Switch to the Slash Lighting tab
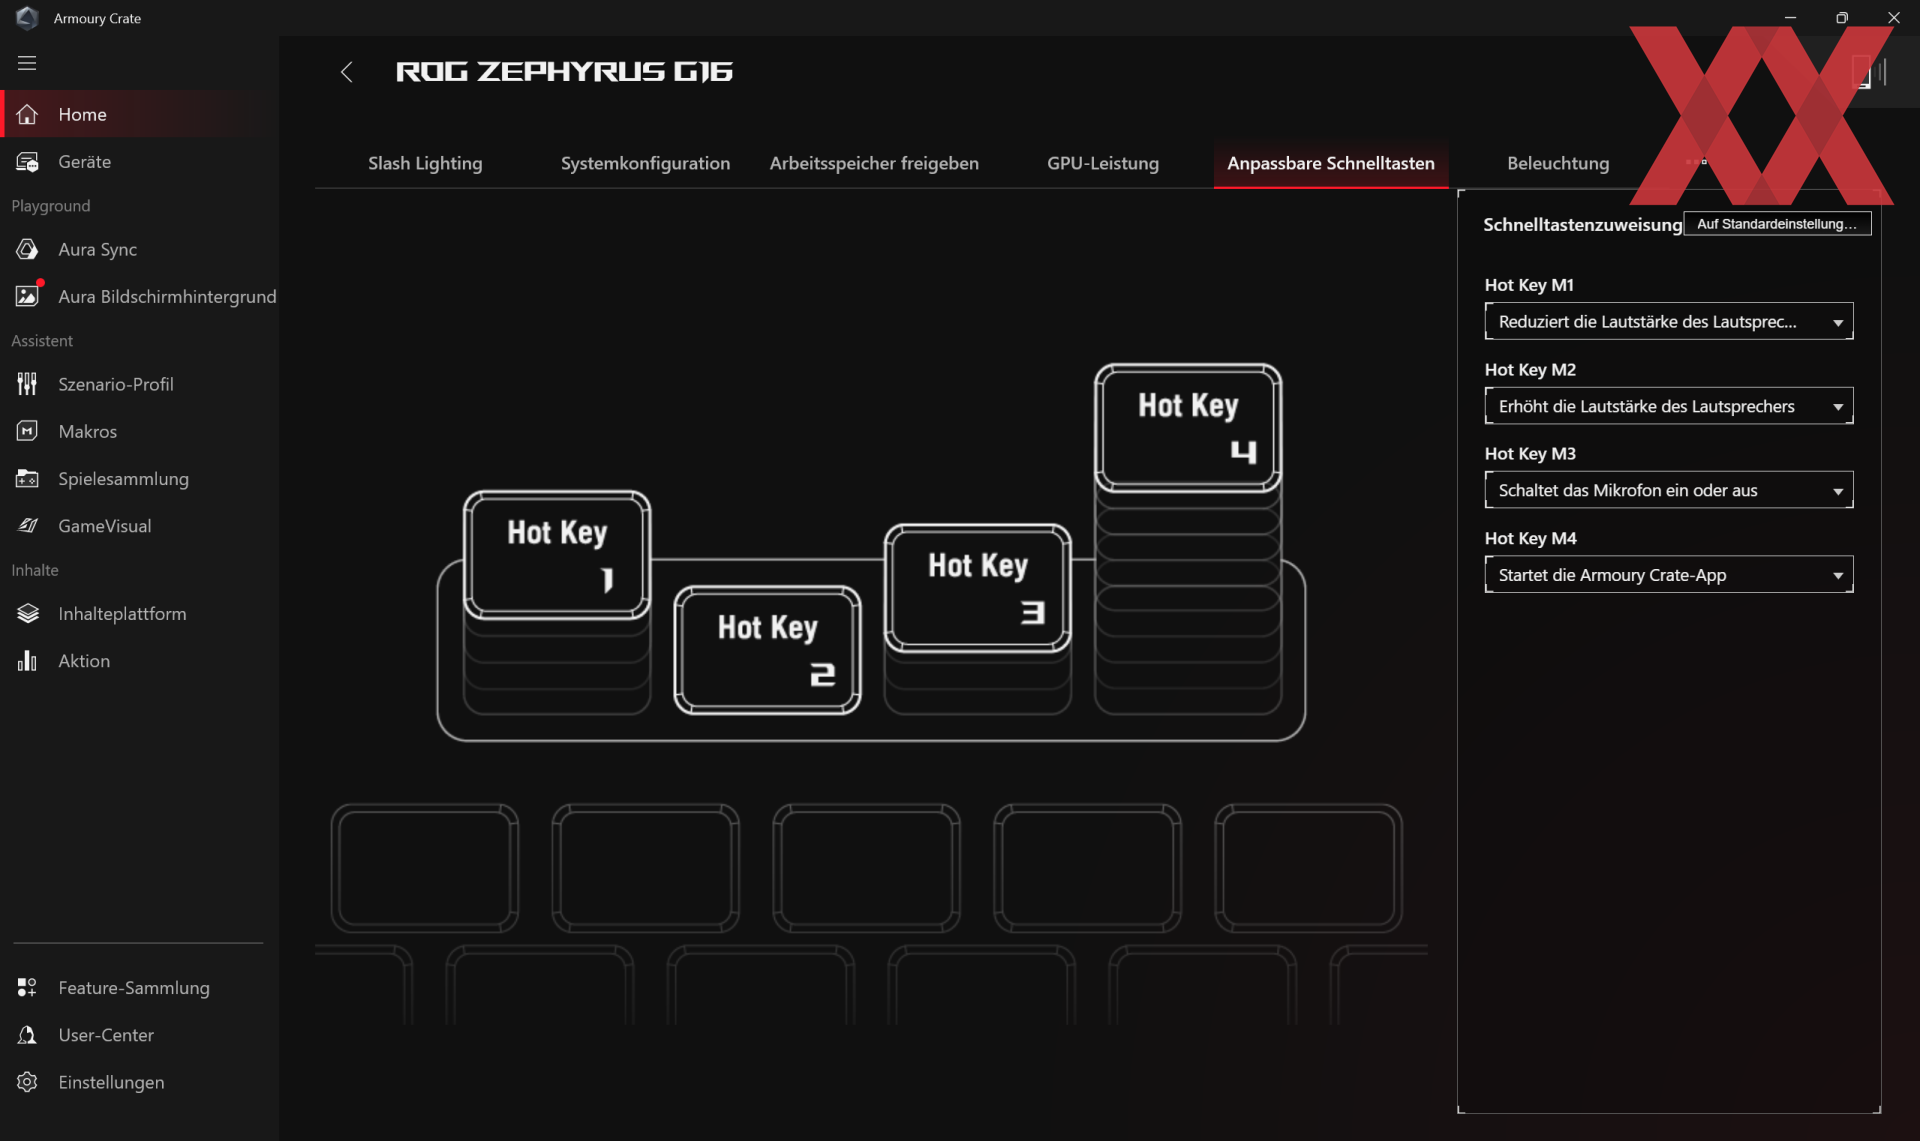This screenshot has height=1141, width=1920. 425,163
